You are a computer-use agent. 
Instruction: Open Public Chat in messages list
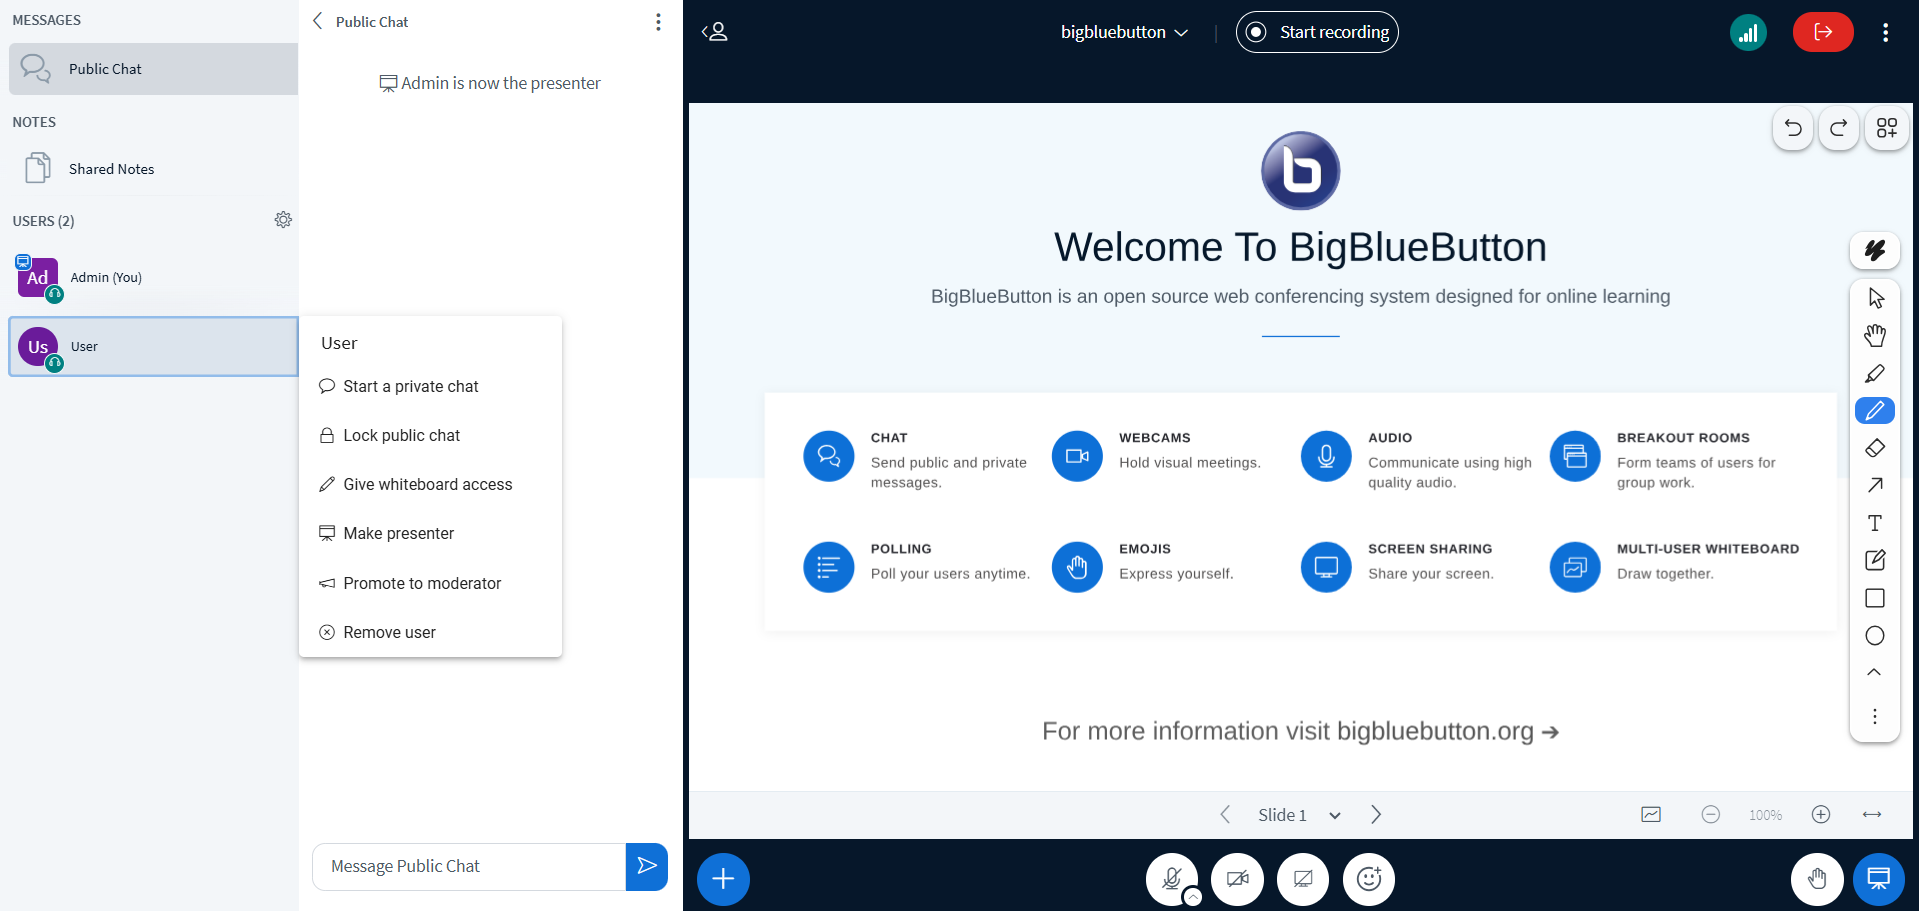[153, 69]
